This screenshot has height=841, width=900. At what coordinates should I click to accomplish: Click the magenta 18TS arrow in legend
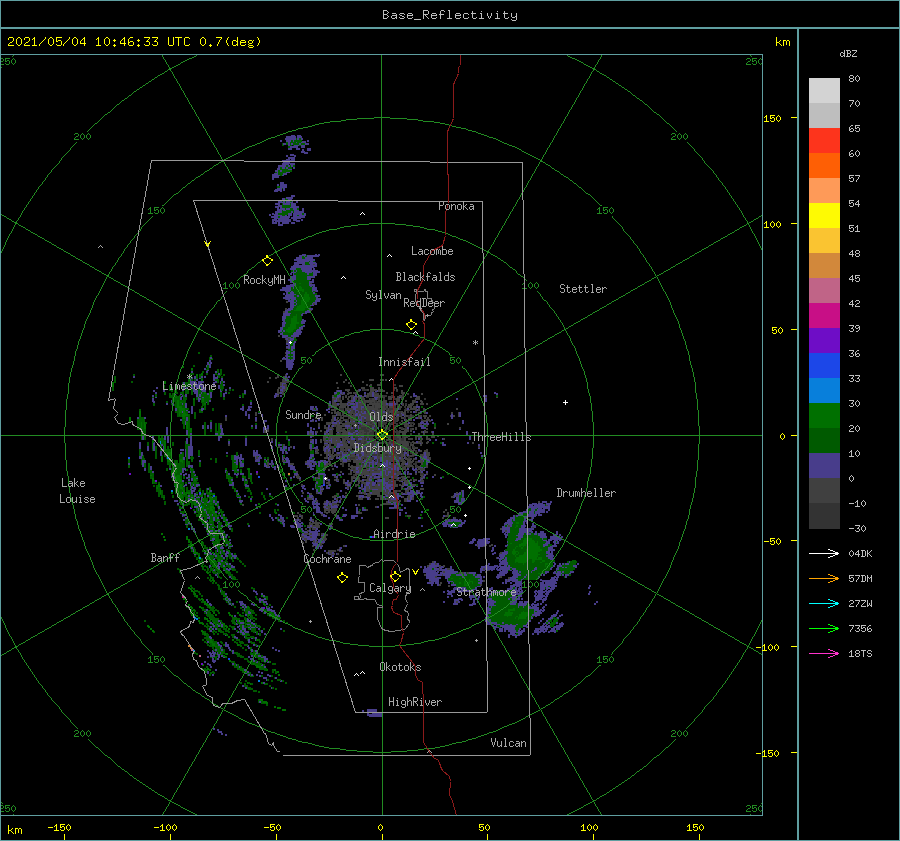(824, 653)
